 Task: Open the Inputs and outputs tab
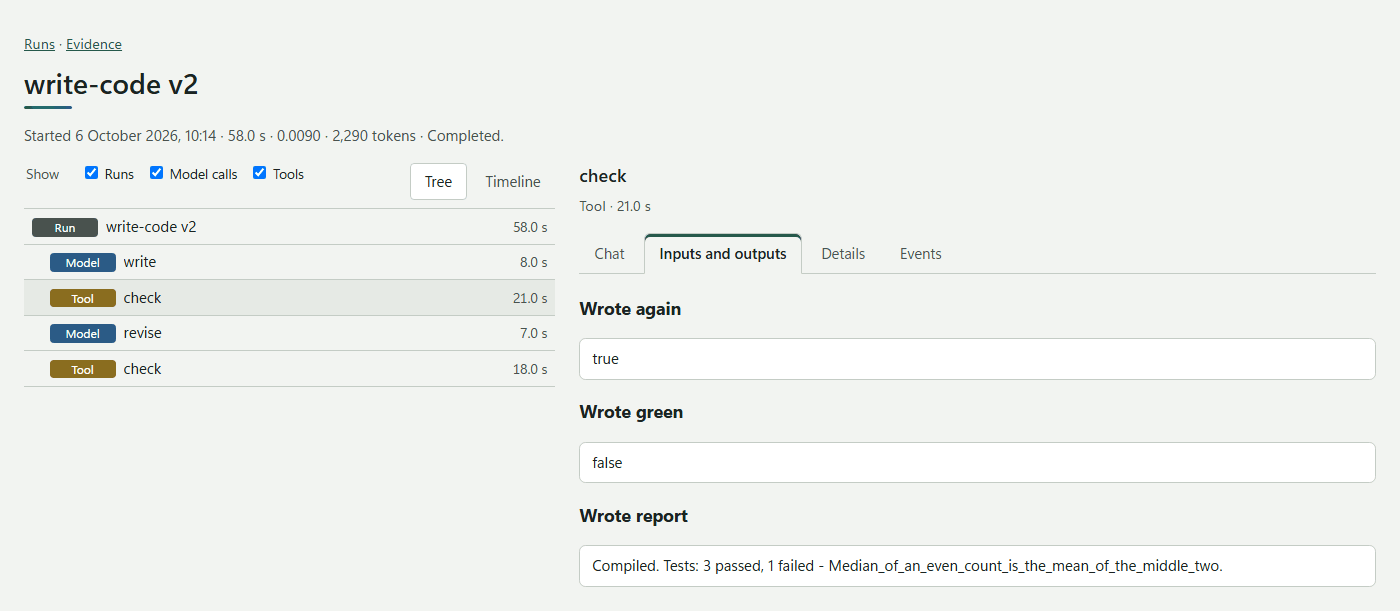pyautogui.click(x=723, y=254)
